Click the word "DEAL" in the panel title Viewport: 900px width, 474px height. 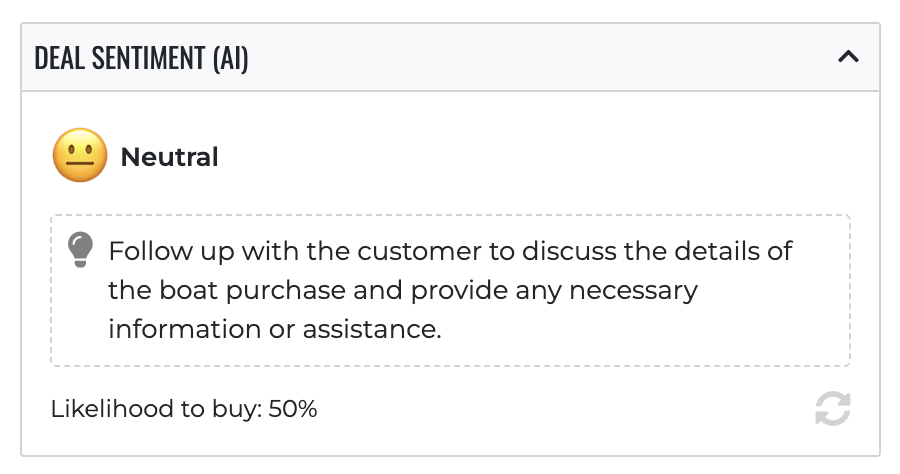pos(57,58)
